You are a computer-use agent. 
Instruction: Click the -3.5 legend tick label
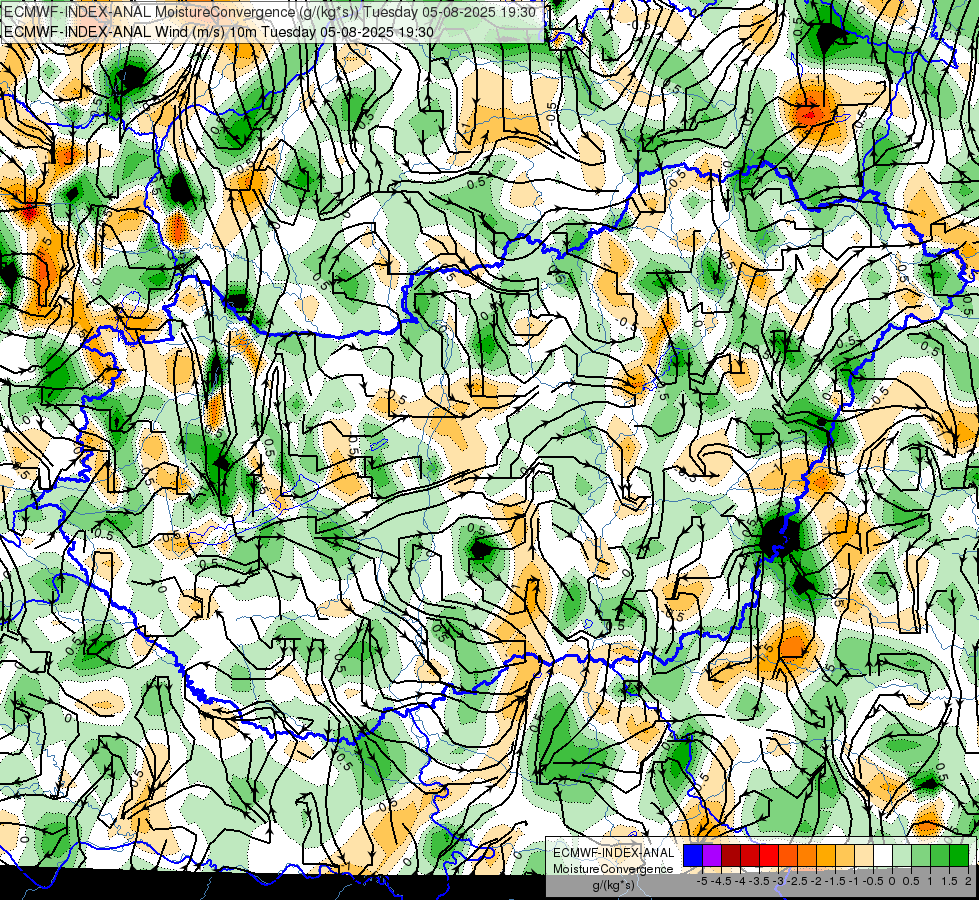(x=759, y=881)
